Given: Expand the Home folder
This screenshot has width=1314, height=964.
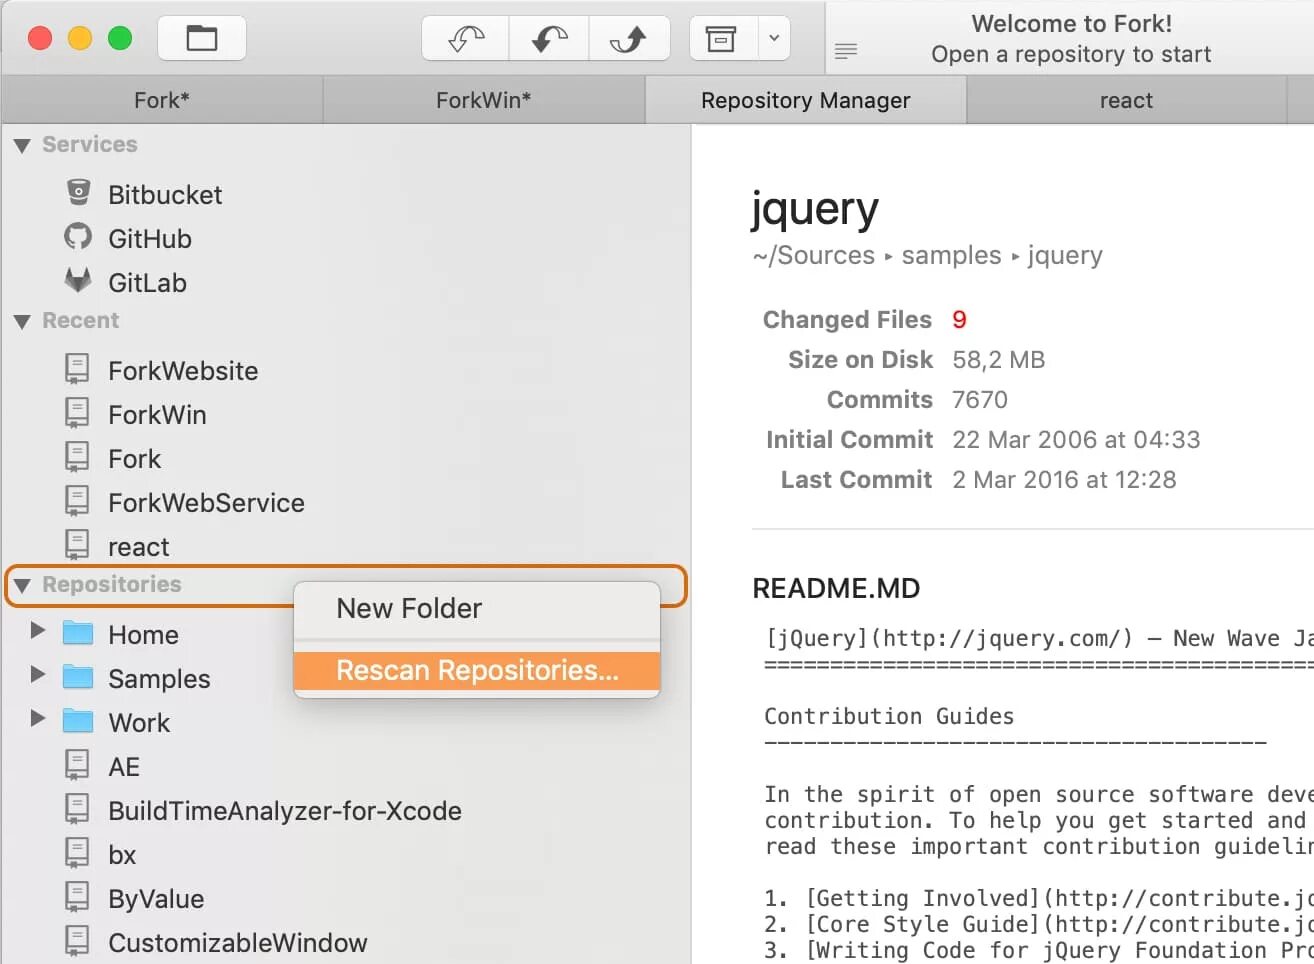Looking at the screenshot, I should click(x=37, y=631).
